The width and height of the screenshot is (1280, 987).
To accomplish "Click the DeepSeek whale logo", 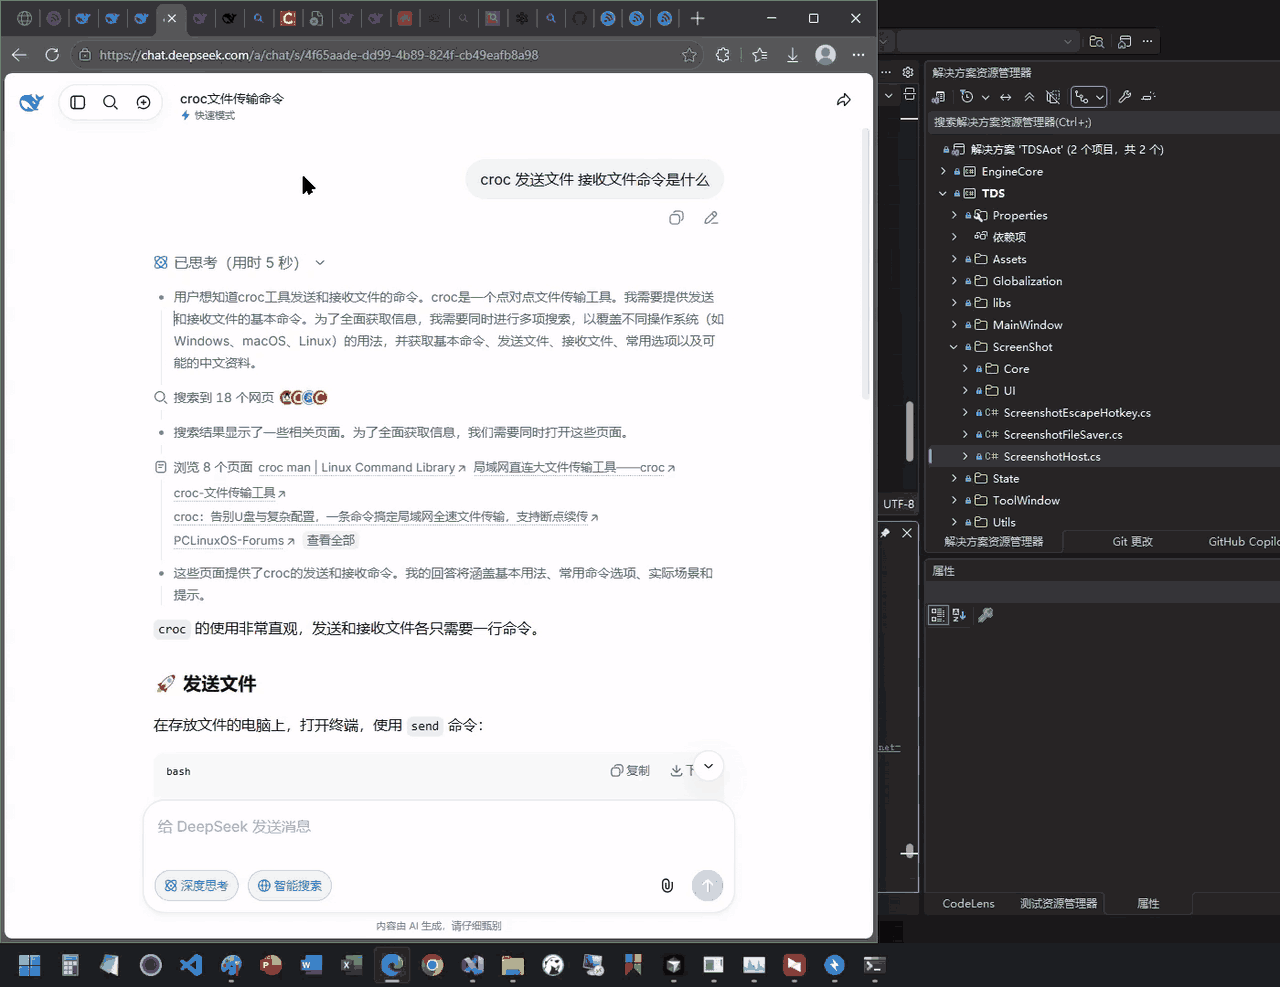I will coord(32,102).
